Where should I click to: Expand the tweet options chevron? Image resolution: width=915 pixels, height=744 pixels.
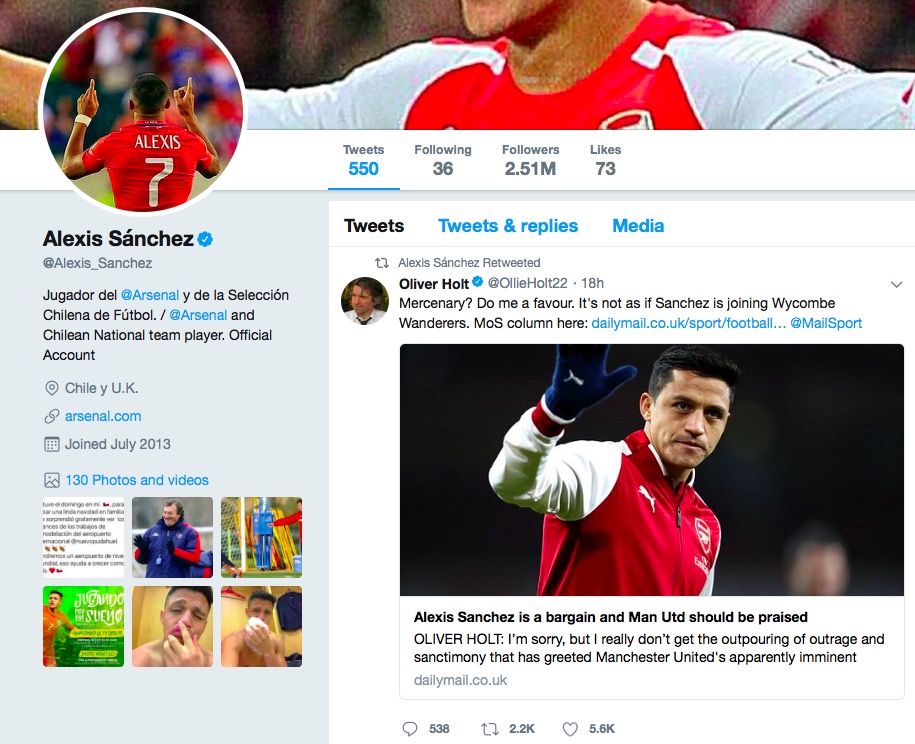click(896, 285)
